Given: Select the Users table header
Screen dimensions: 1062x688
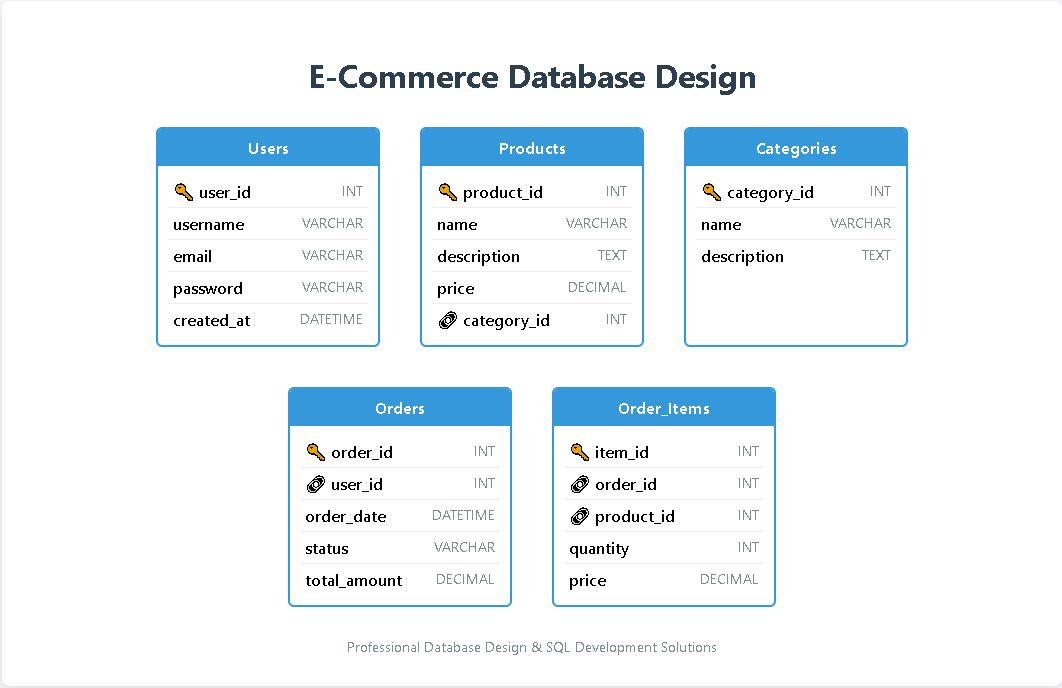Looking at the screenshot, I should pyautogui.click(x=268, y=148).
